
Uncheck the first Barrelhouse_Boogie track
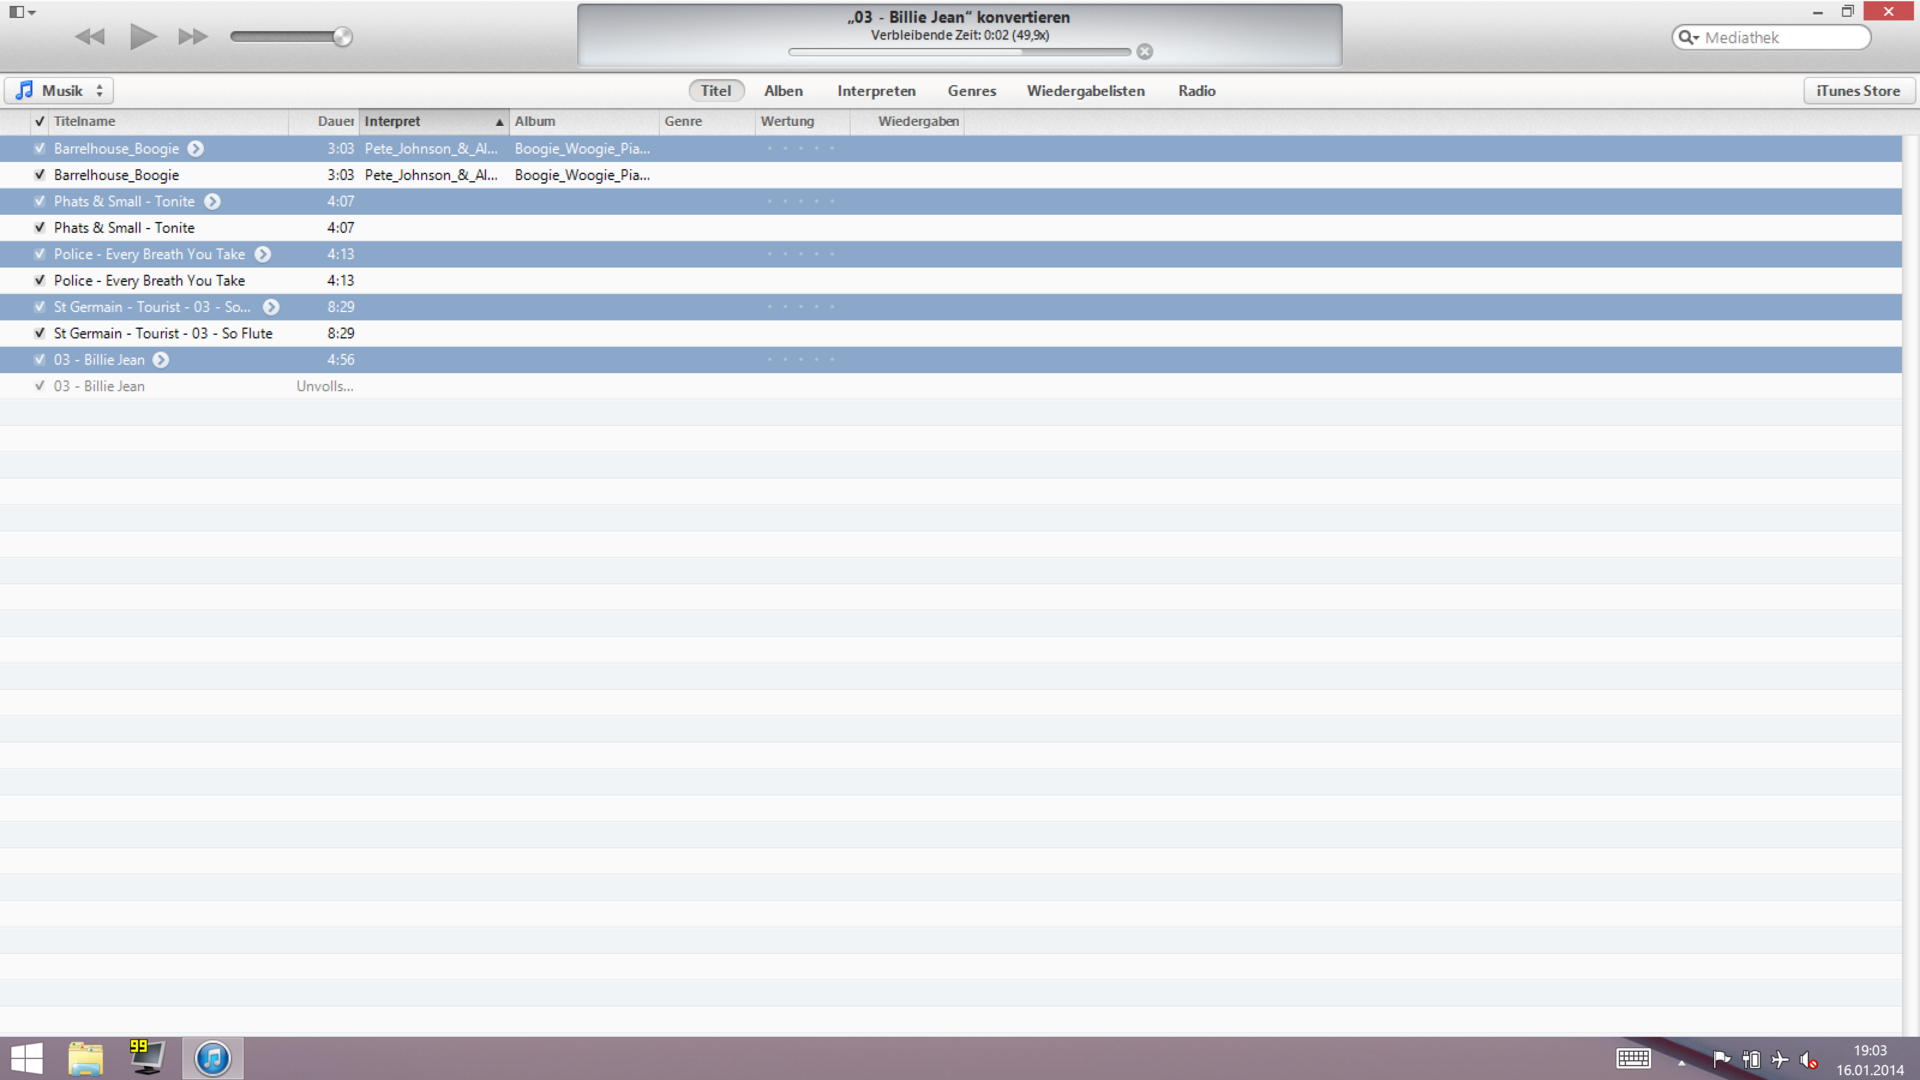click(40, 149)
